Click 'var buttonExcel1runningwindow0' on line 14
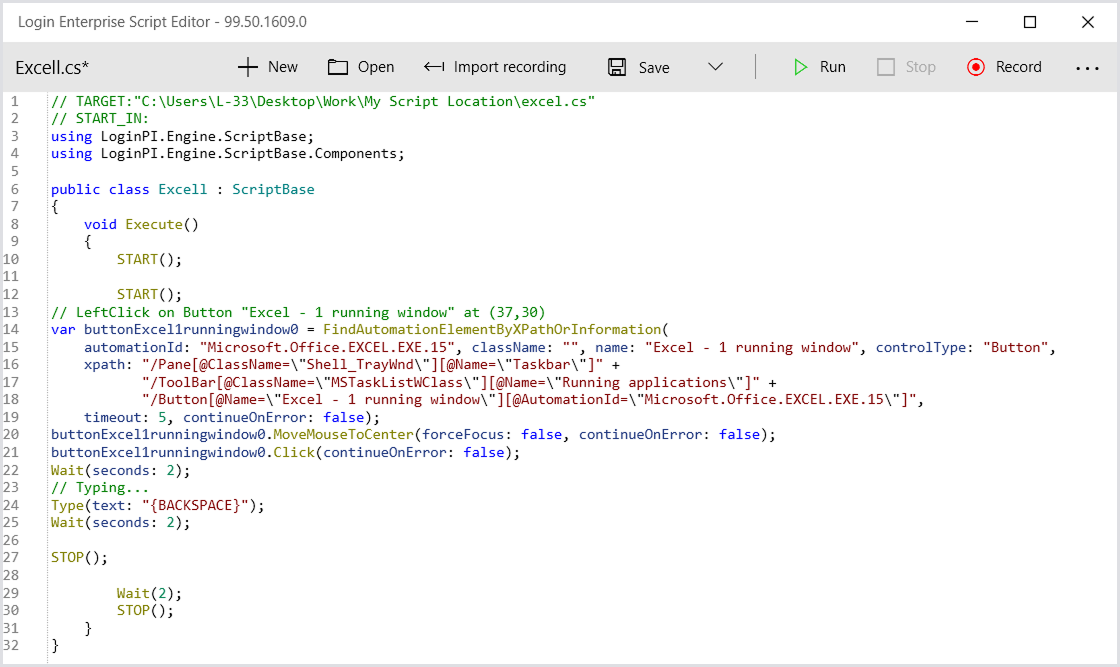Viewport: 1120px width, 667px height. point(174,329)
